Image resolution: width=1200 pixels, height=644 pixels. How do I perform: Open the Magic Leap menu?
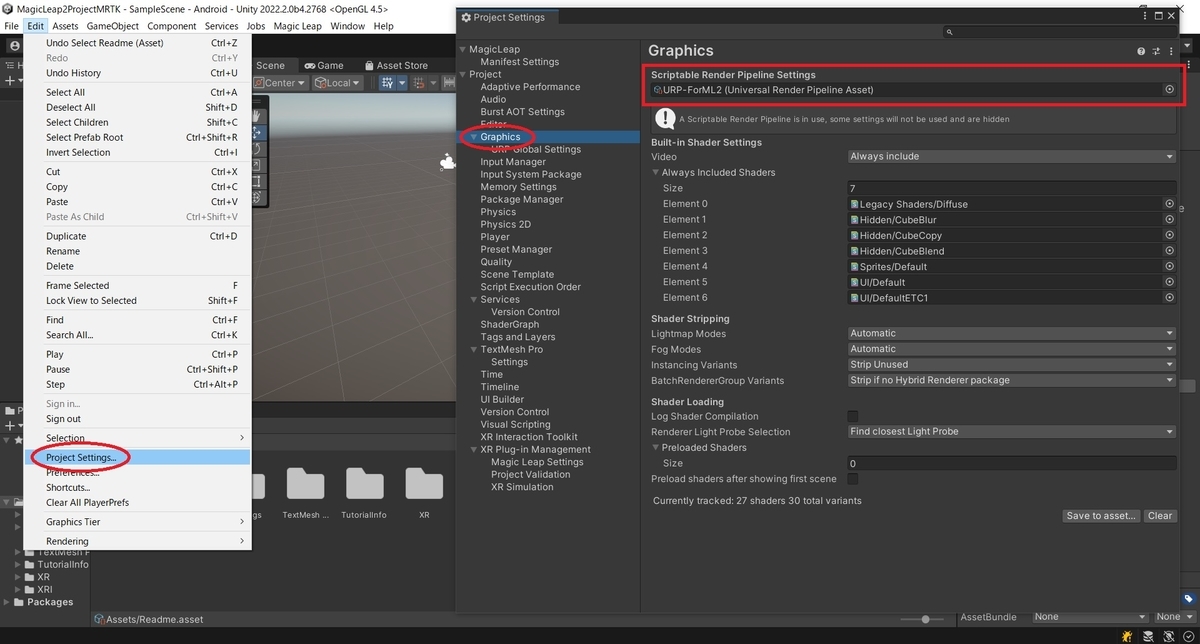(x=296, y=26)
